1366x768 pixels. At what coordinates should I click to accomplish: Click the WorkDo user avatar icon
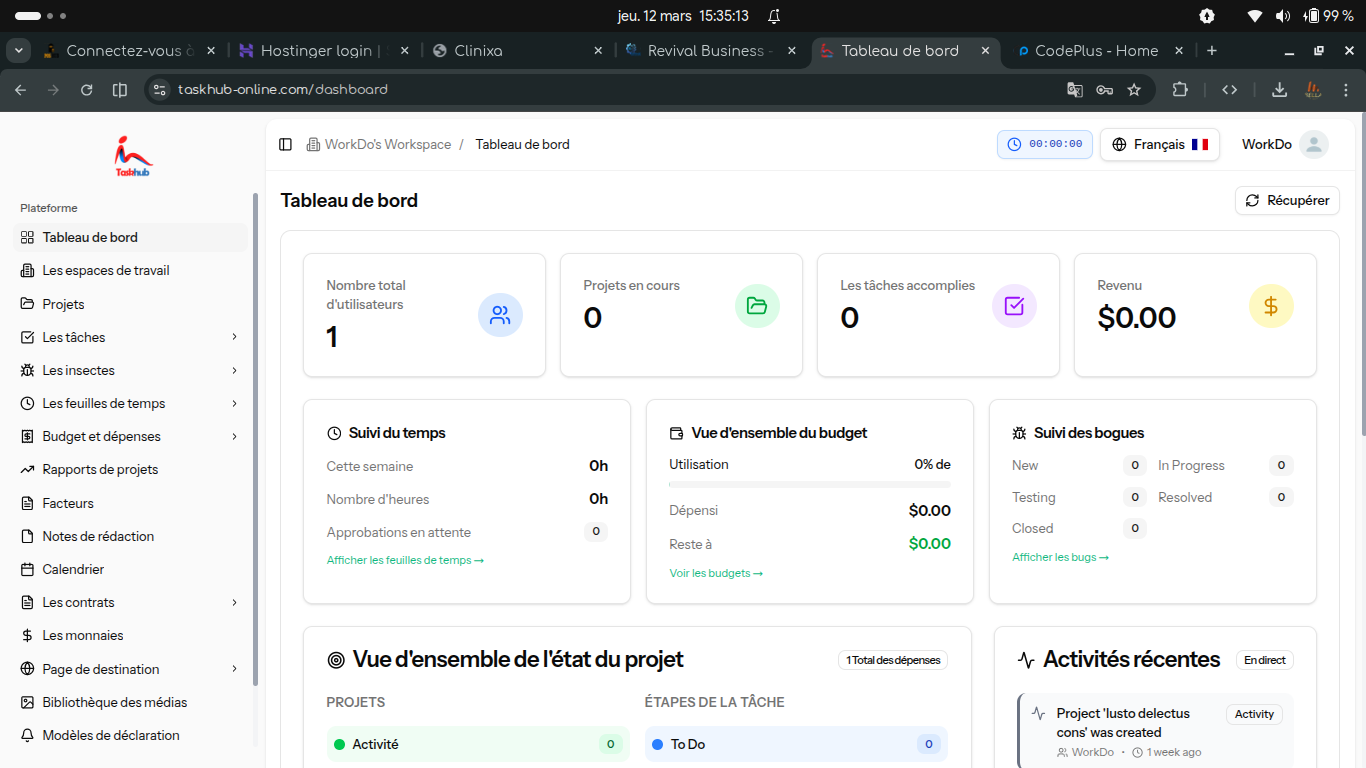pos(1313,145)
